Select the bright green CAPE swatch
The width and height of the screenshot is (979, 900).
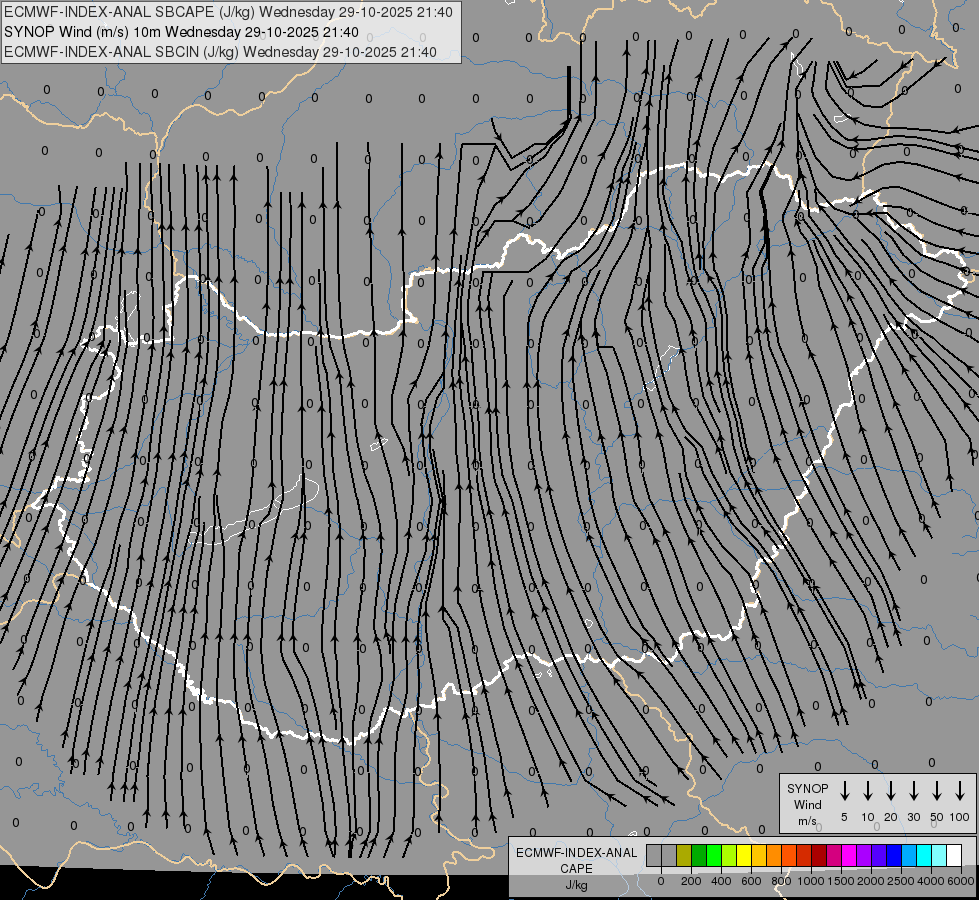click(714, 855)
